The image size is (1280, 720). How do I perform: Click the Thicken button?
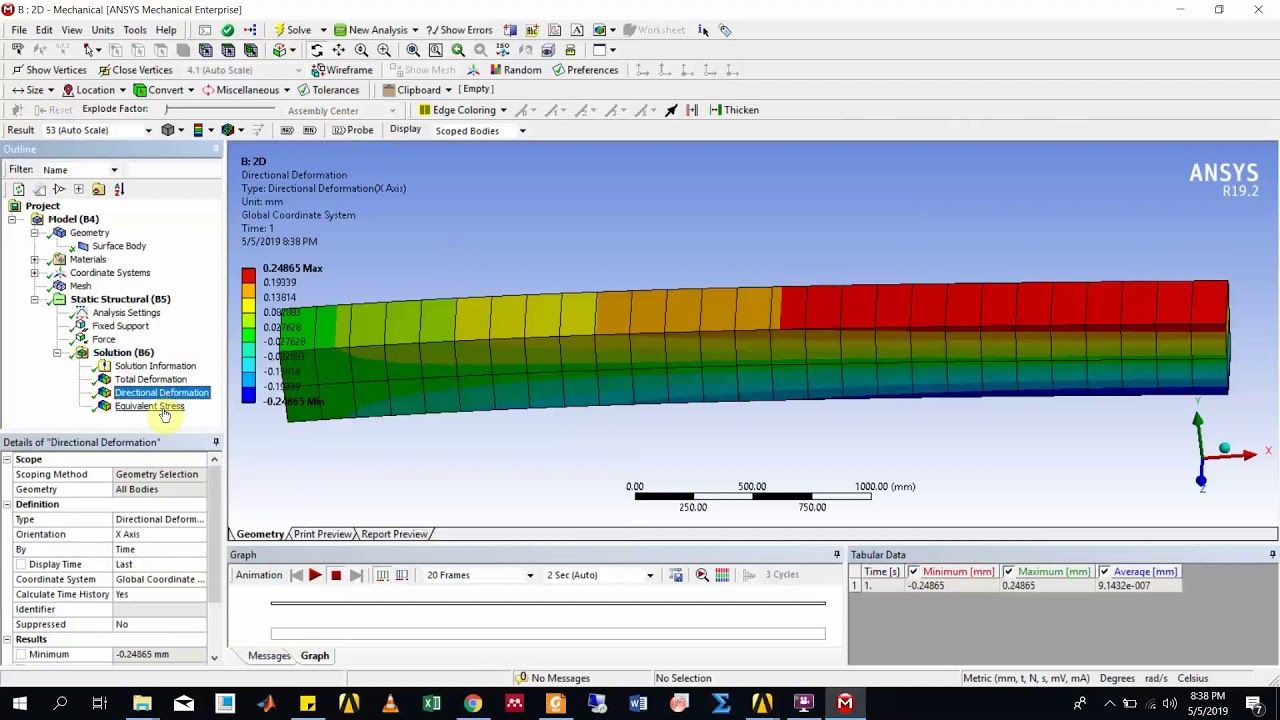click(734, 110)
